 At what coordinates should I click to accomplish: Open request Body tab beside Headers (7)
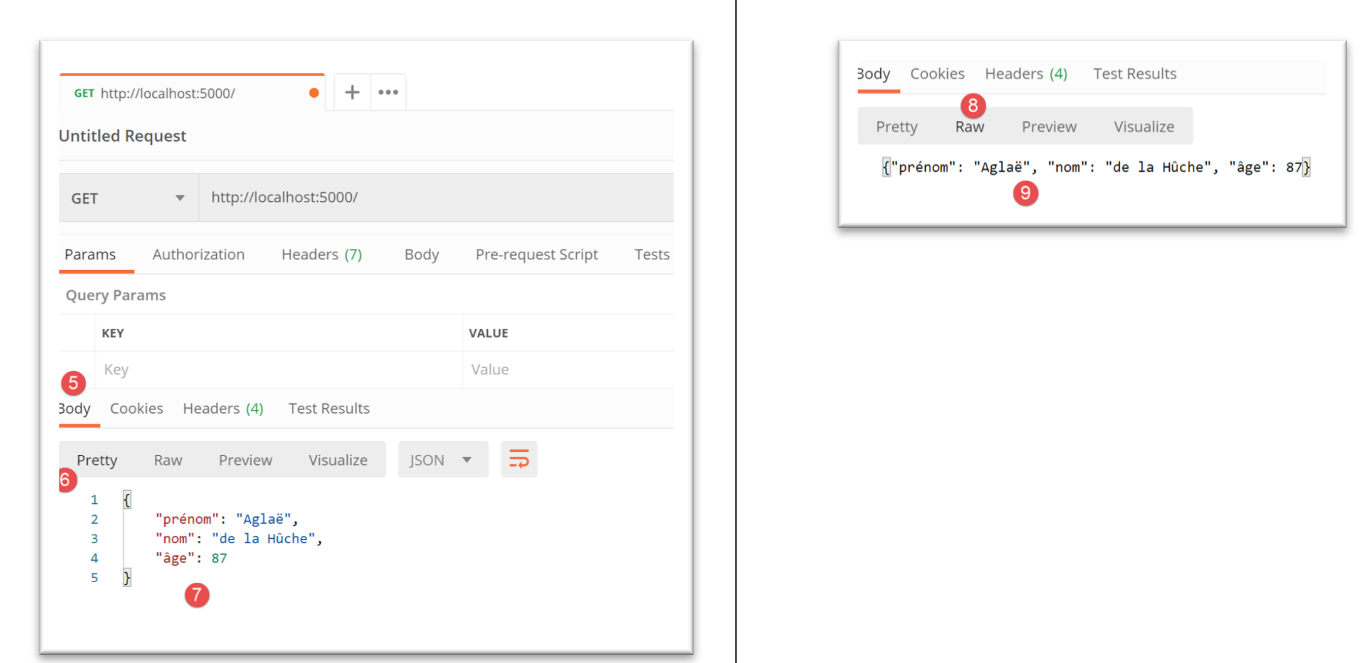[421, 255]
